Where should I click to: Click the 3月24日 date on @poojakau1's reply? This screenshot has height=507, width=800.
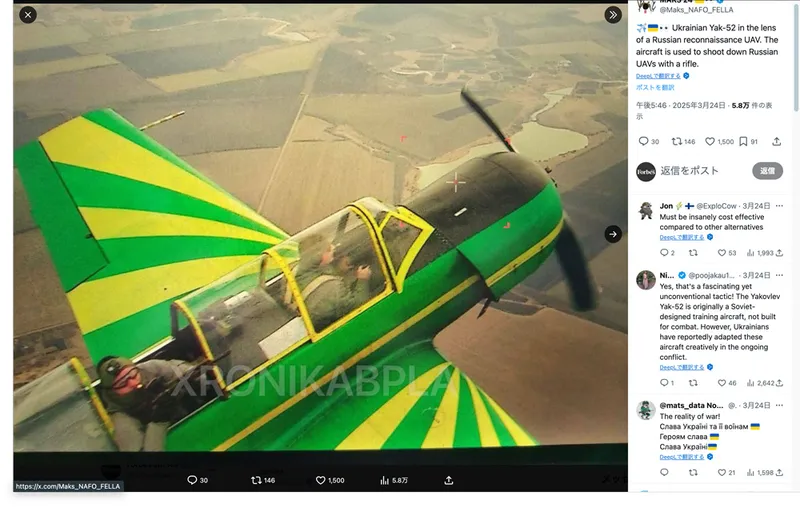pos(756,275)
